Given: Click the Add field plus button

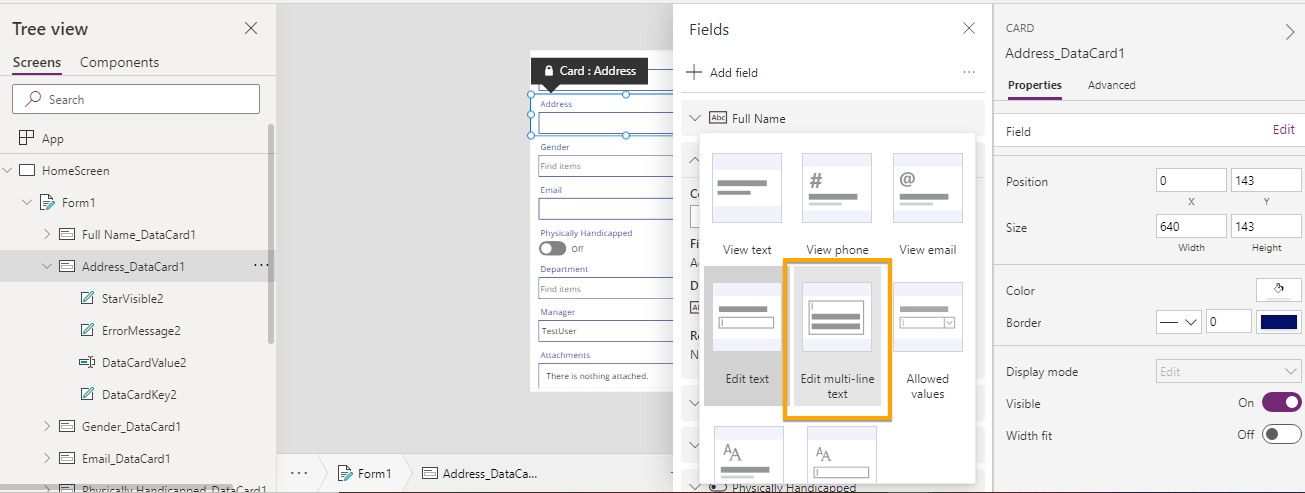Looking at the screenshot, I should pyautogui.click(x=694, y=72).
